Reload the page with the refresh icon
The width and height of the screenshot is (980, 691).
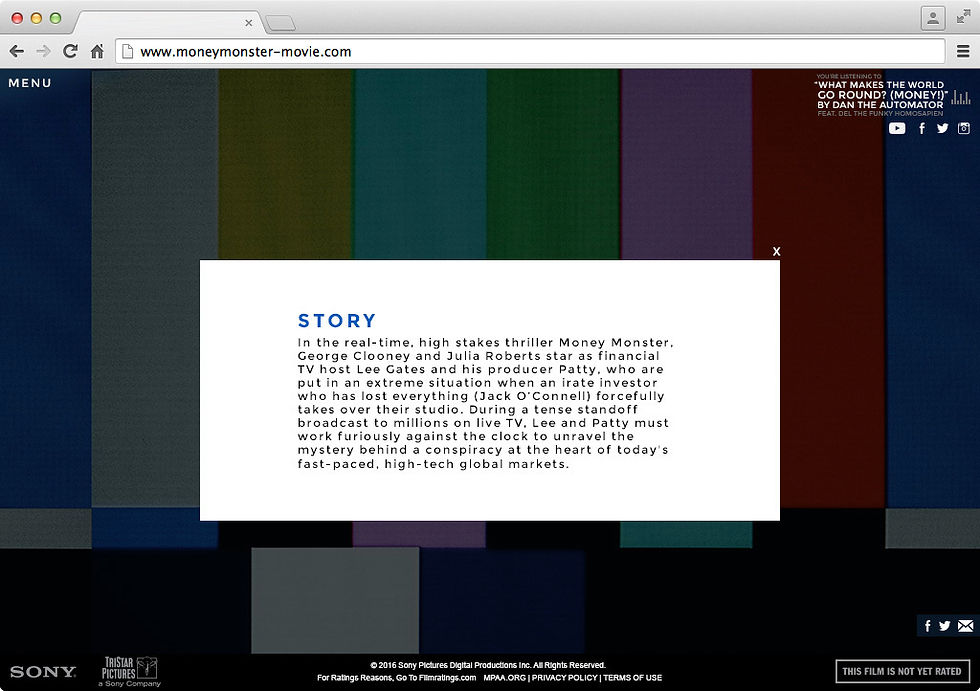[70, 51]
